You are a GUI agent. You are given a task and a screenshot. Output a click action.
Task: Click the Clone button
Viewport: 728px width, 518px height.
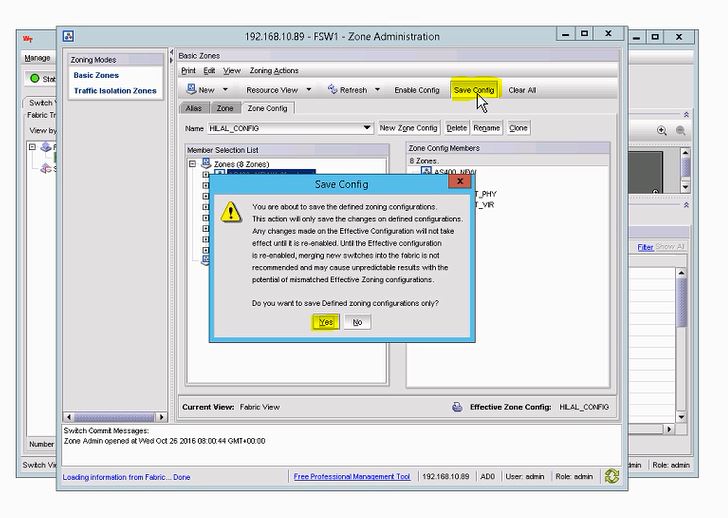pos(518,128)
